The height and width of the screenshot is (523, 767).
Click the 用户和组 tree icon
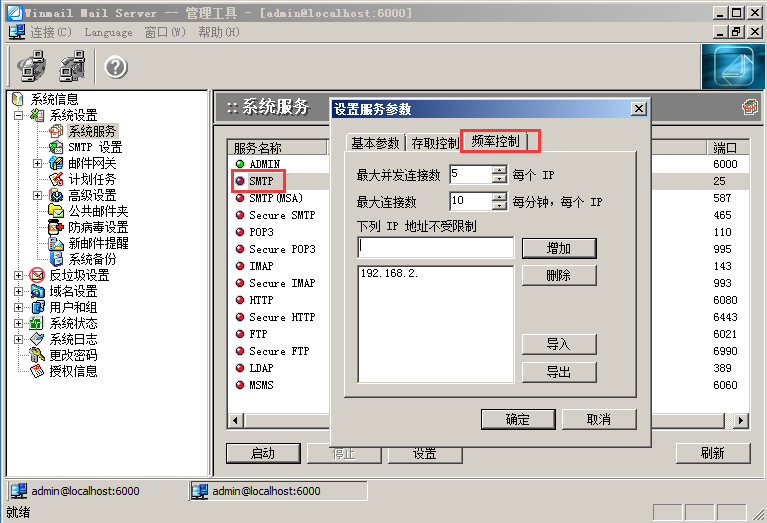[x=37, y=307]
